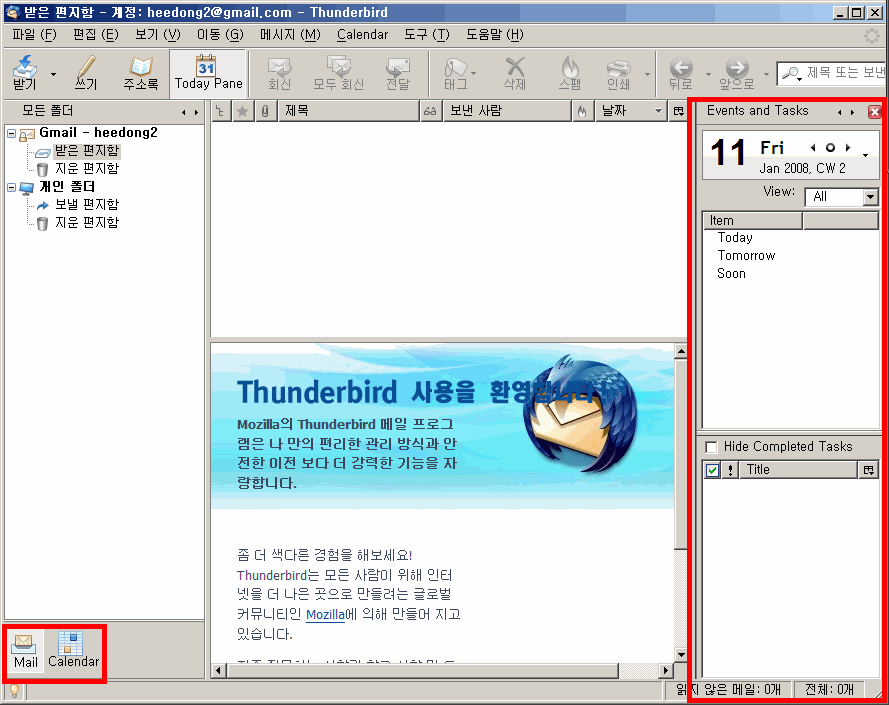Image resolution: width=889 pixels, height=705 pixels.
Task: Open the Forward history dropdown arrow
Action: click(767, 74)
